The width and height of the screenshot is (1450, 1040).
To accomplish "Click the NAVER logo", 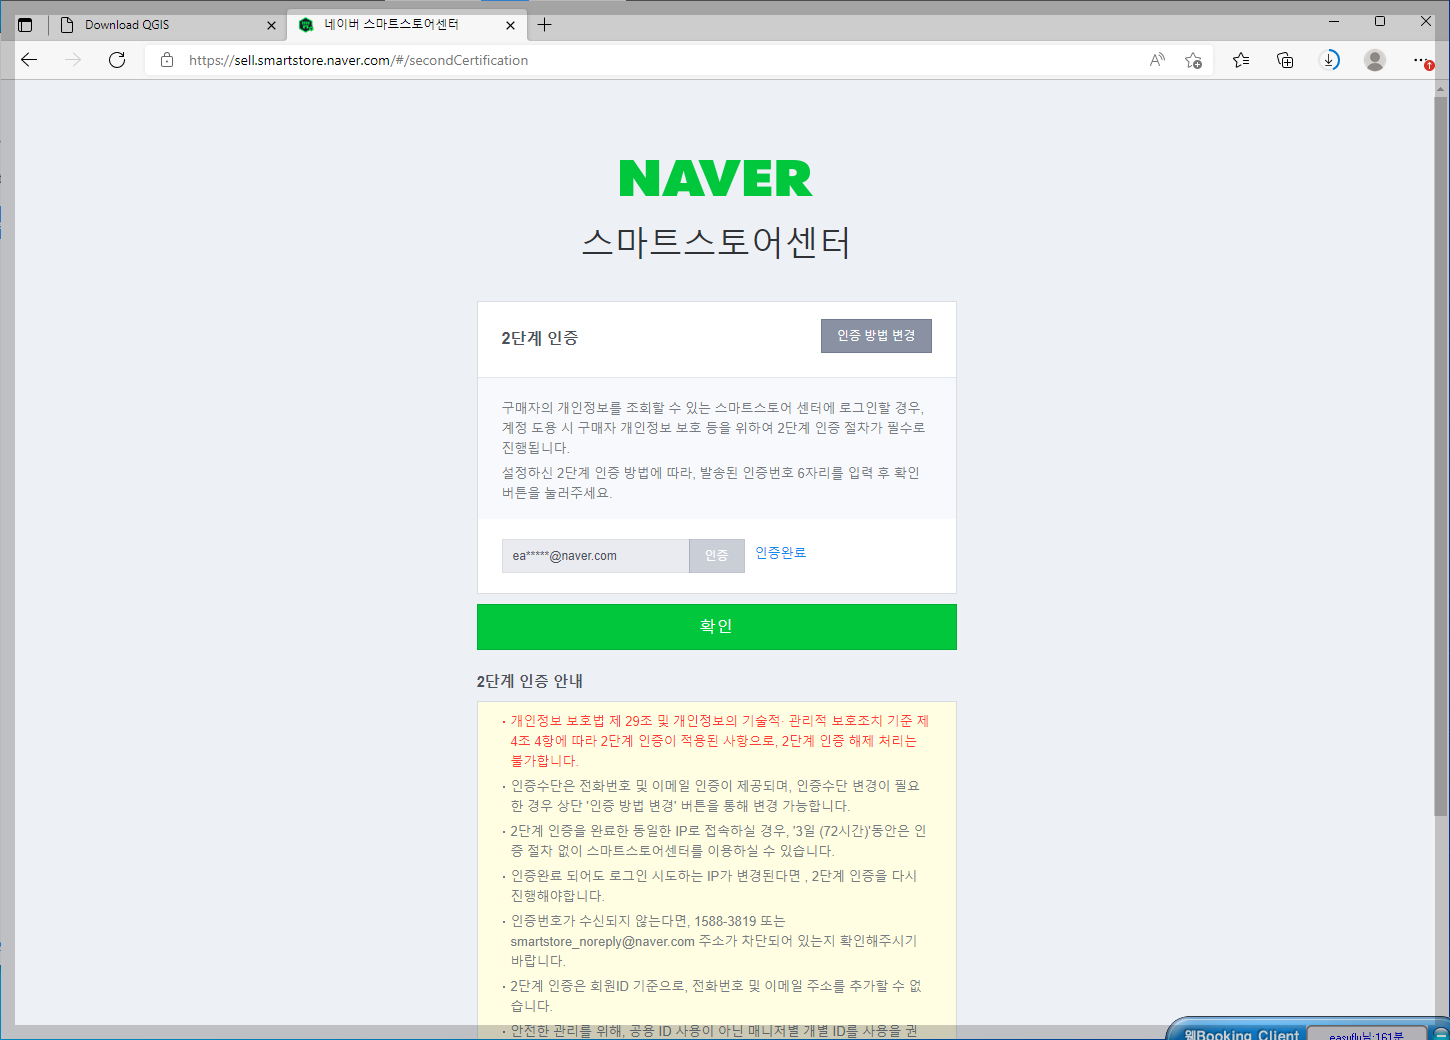I will (716, 178).
